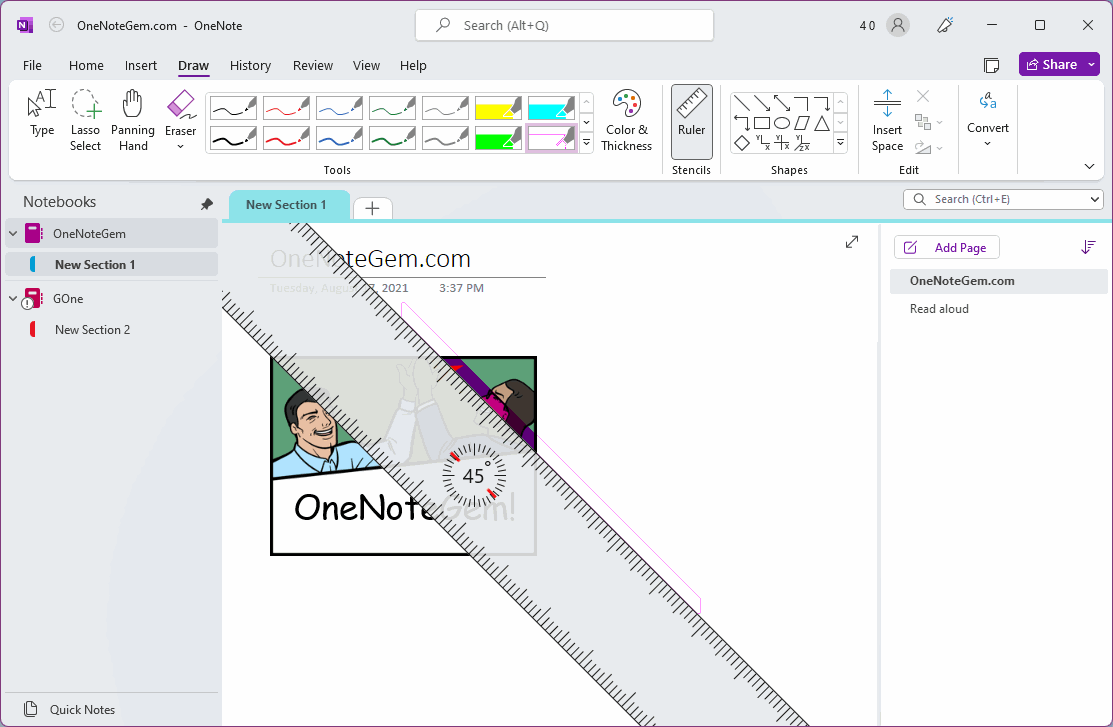Choose the single-headed arrow shape
The height and width of the screenshot is (727, 1113).
click(762, 103)
